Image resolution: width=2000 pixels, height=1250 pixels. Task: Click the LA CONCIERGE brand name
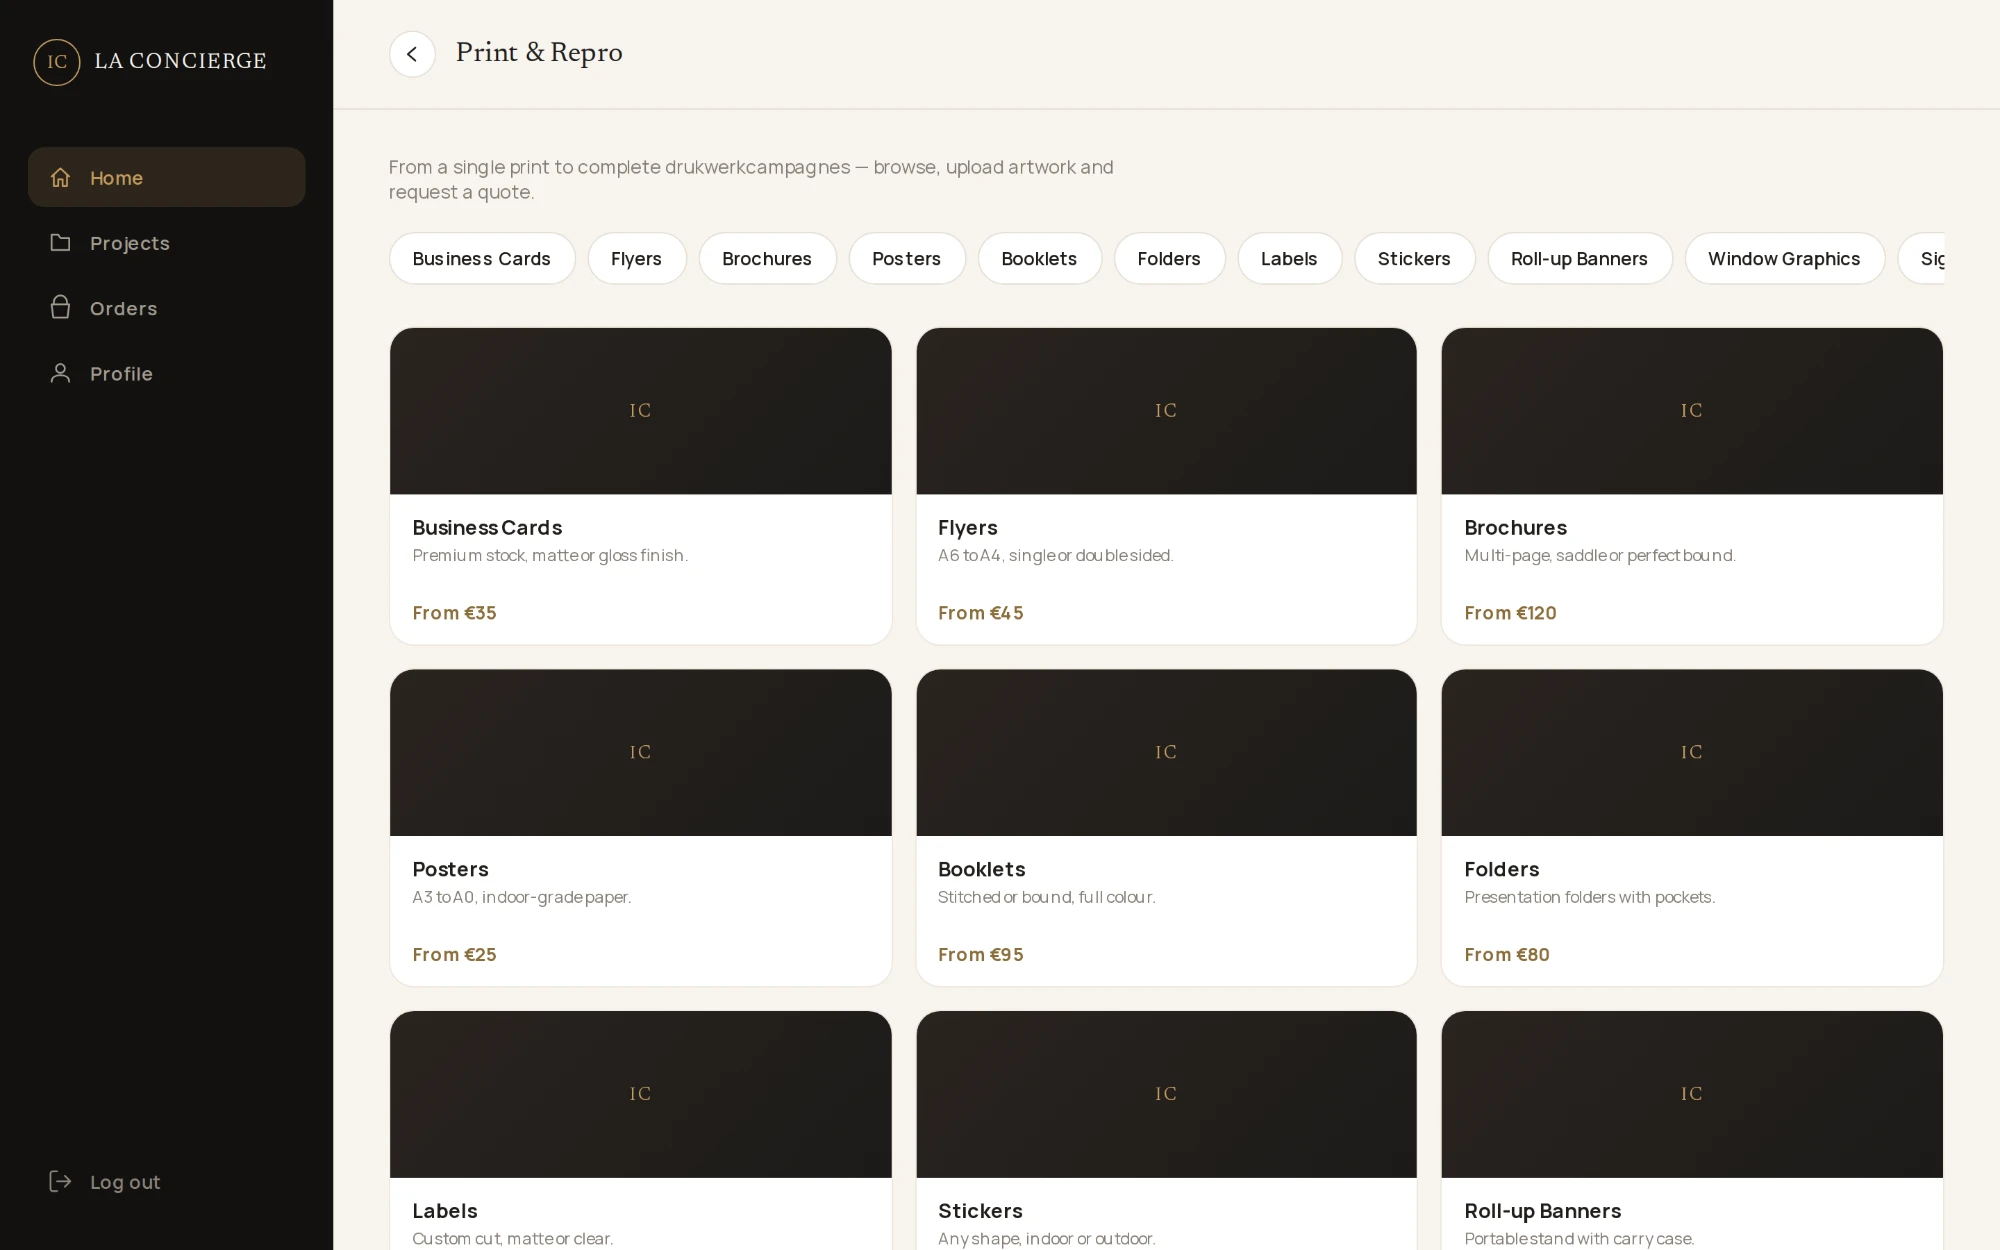(x=180, y=61)
